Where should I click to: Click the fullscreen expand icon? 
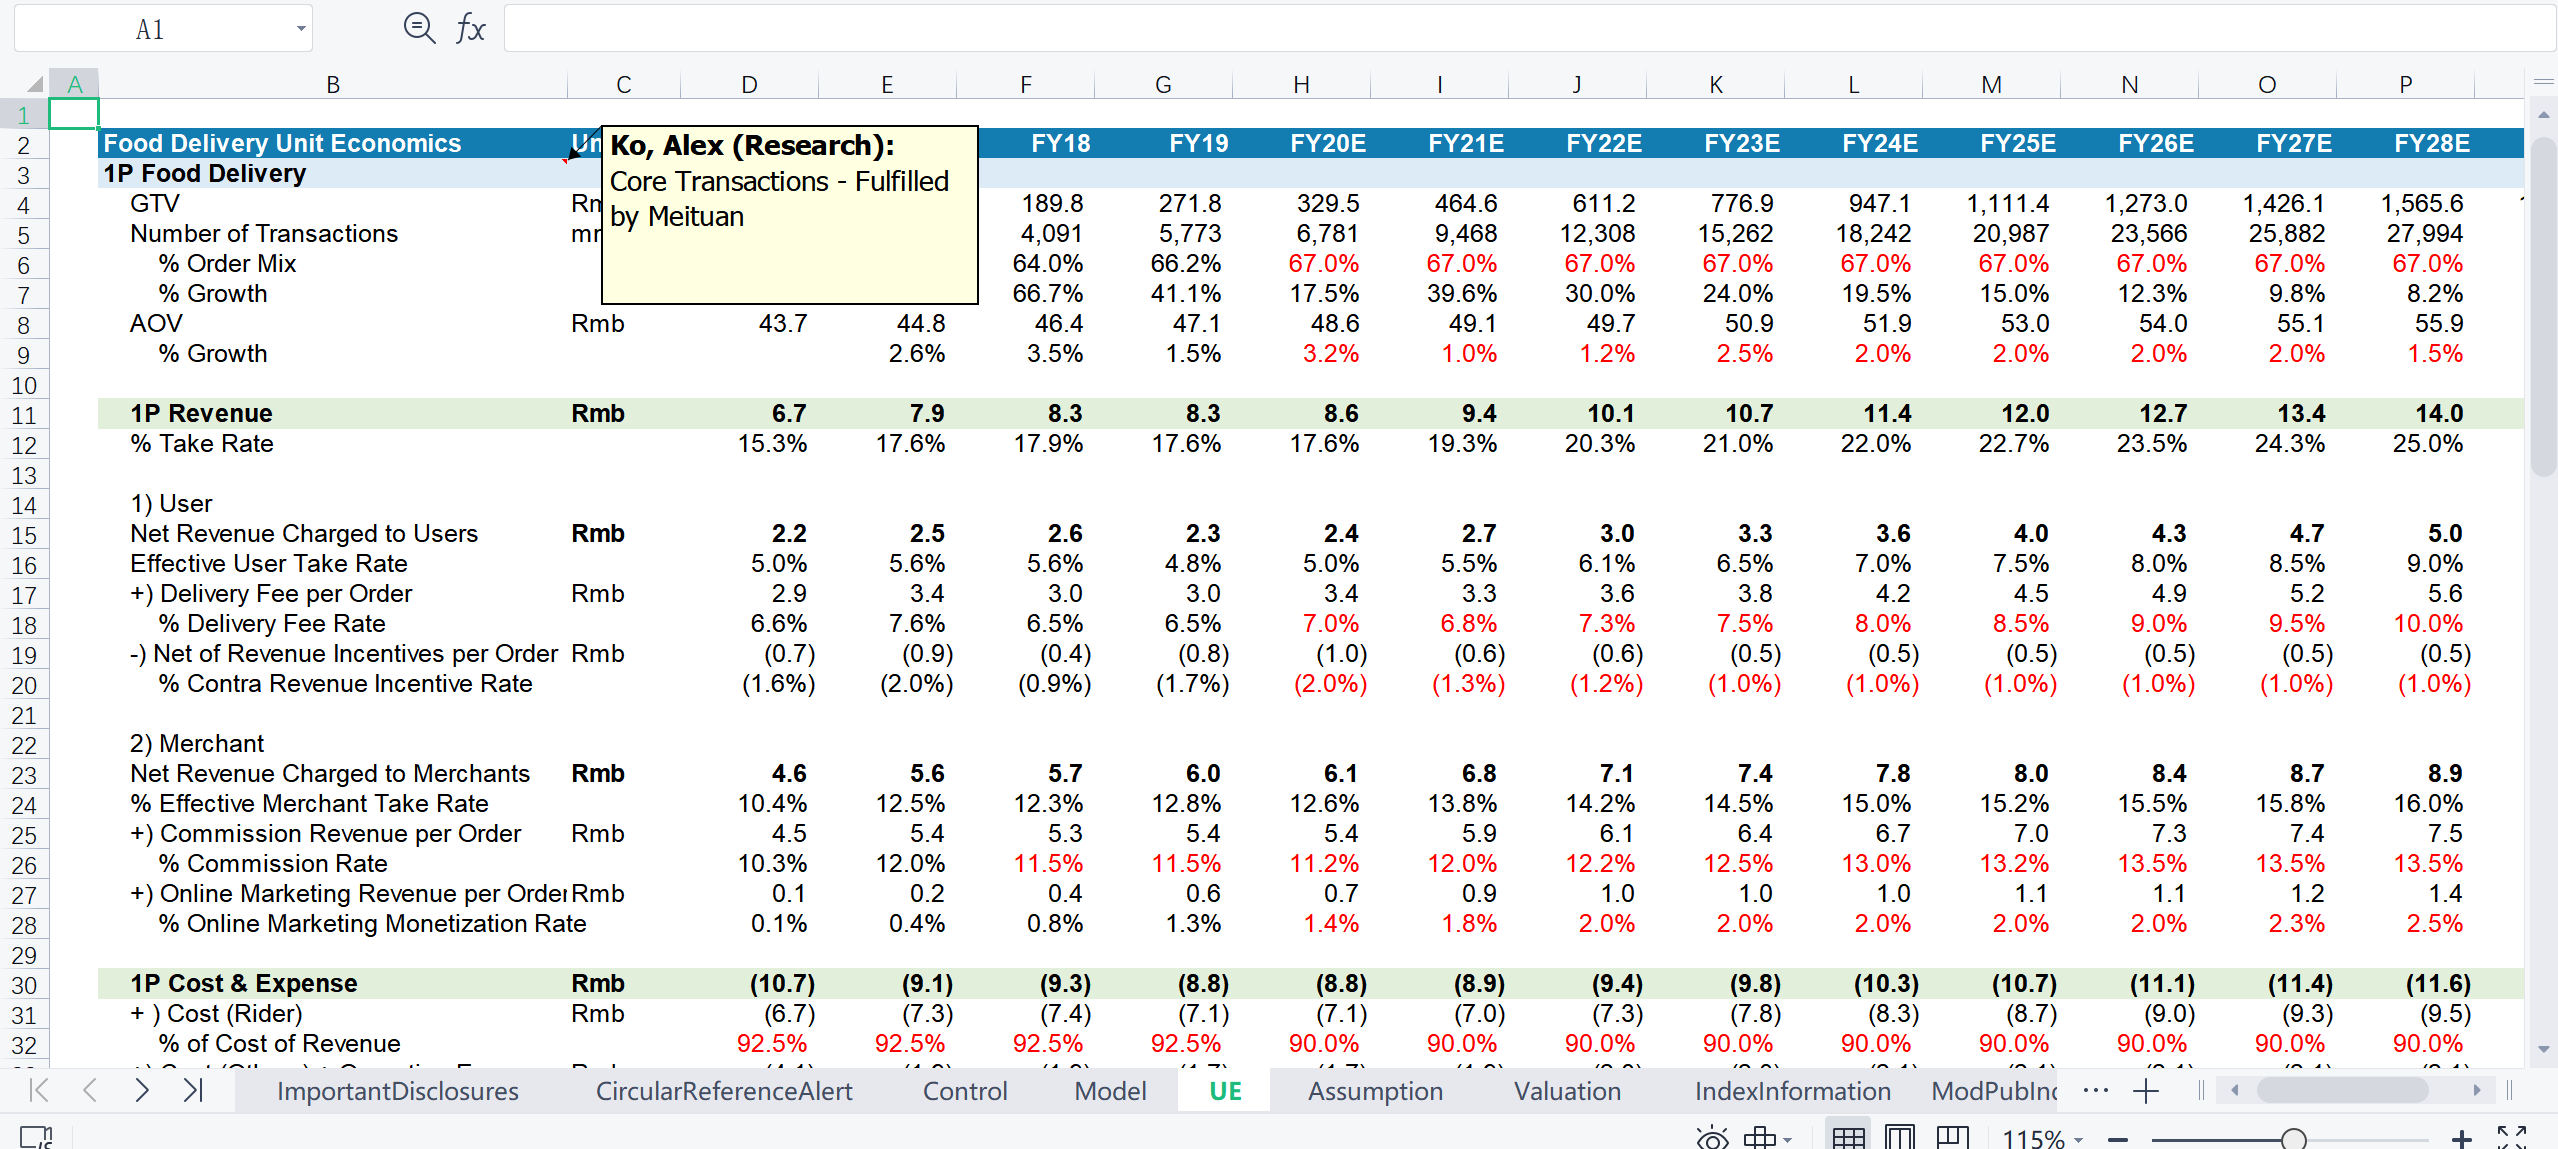click(x=2511, y=1138)
